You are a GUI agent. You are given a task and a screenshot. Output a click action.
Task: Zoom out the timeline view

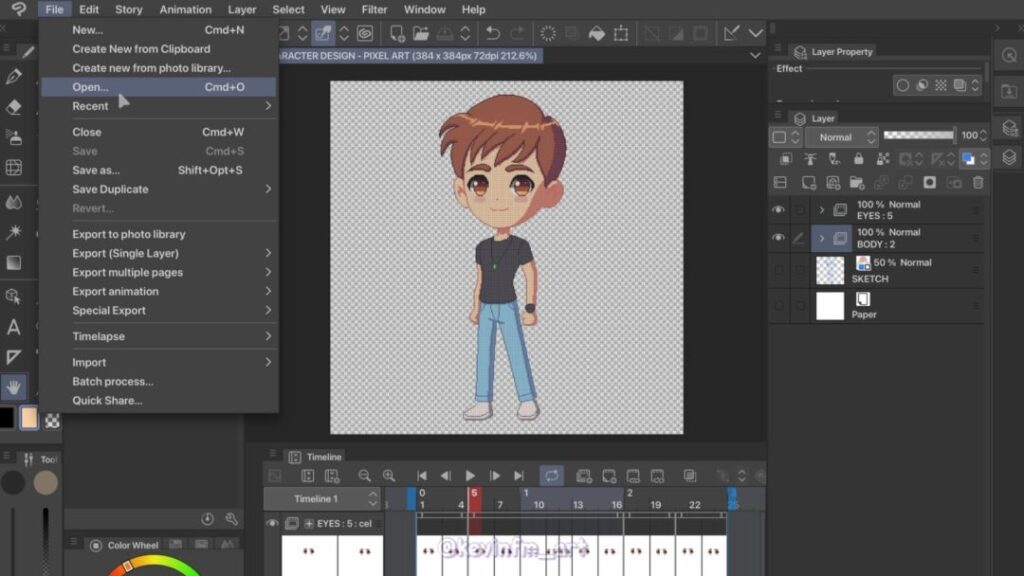pyautogui.click(x=364, y=476)
